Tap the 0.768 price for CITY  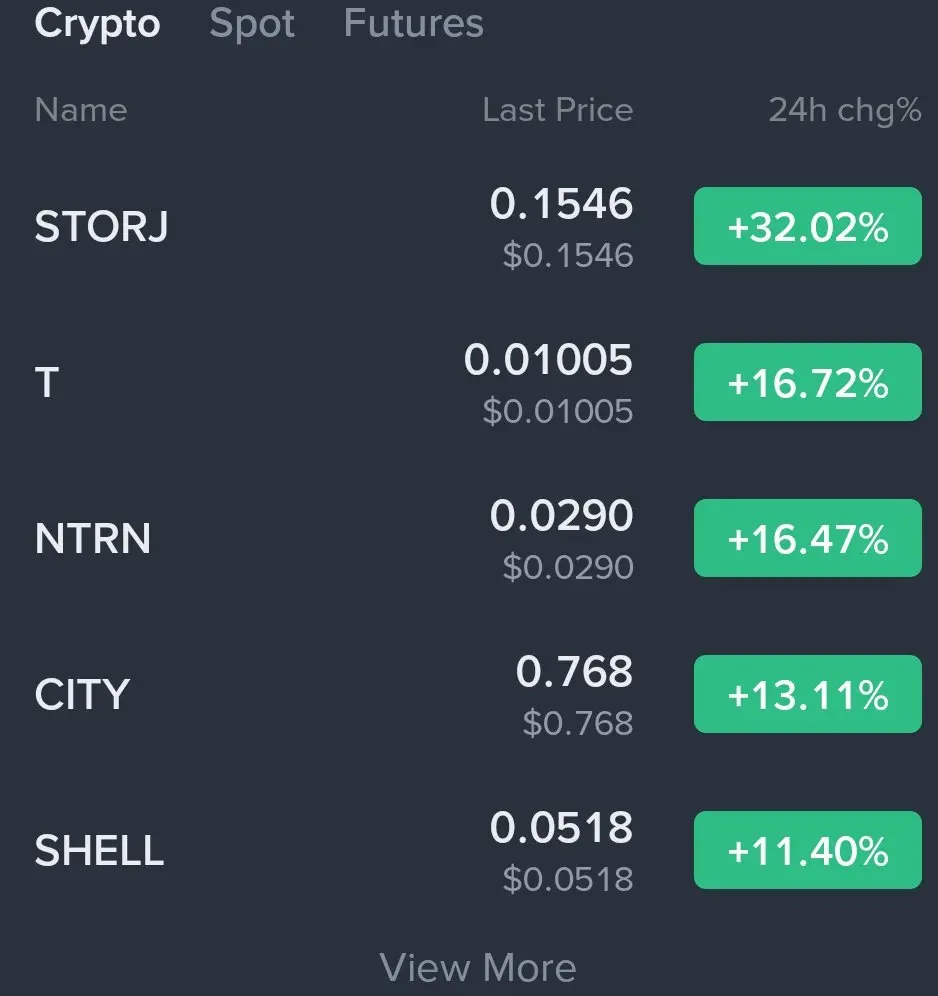pos(574,673)
